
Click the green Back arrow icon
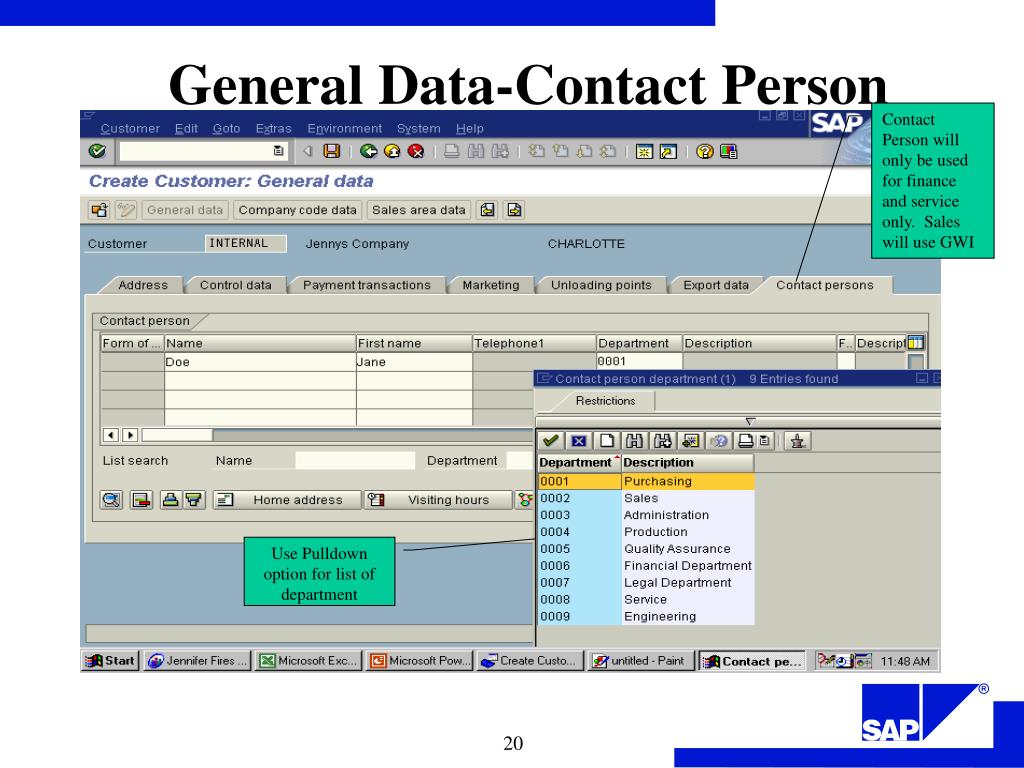click(x=369, y=152)
